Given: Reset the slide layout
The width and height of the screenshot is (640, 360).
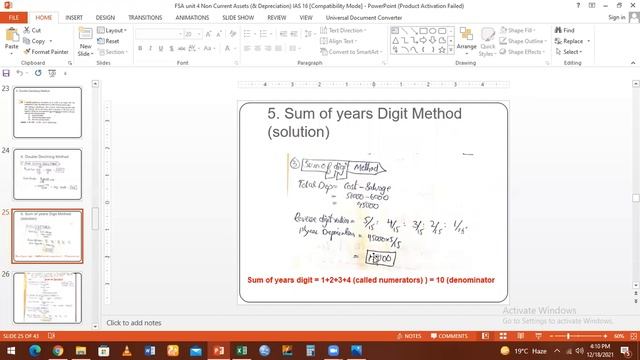Looking at the screenshot, I should (x=108, y=41).
